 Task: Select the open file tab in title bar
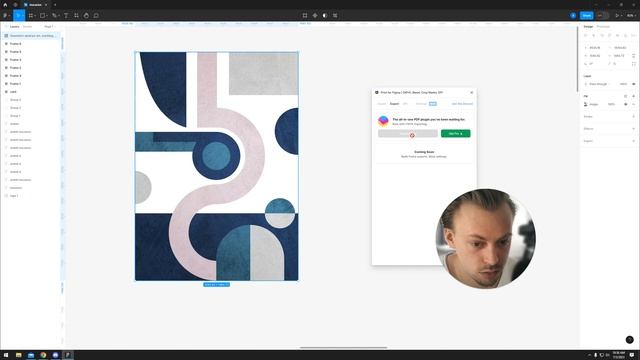coord(35,4)
